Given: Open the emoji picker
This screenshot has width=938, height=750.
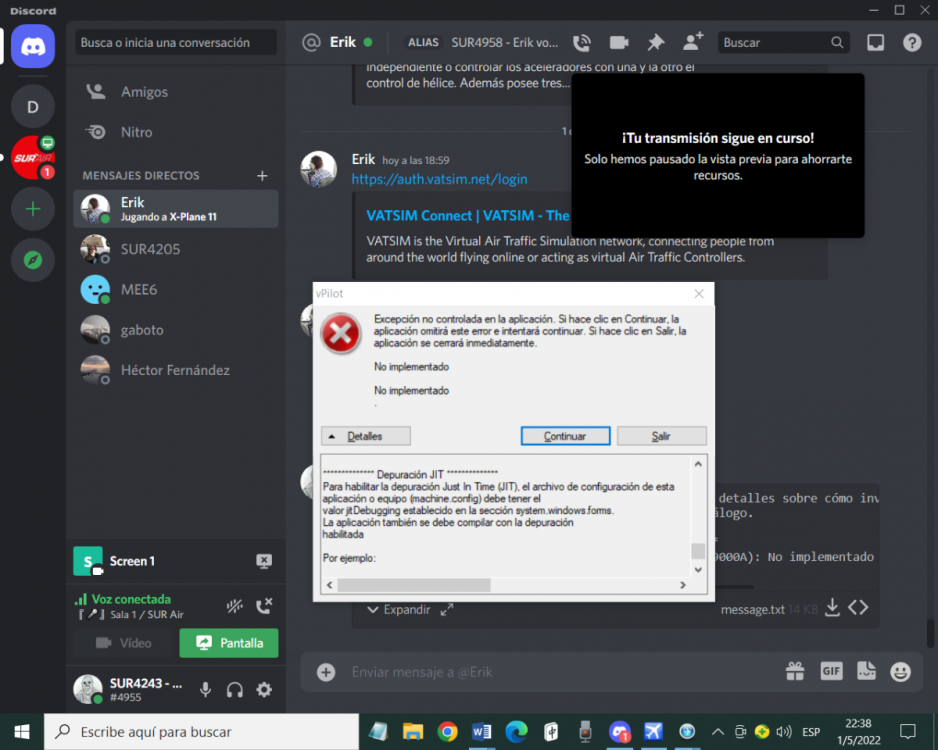Looking at the screenshot, I should (900, 672).
